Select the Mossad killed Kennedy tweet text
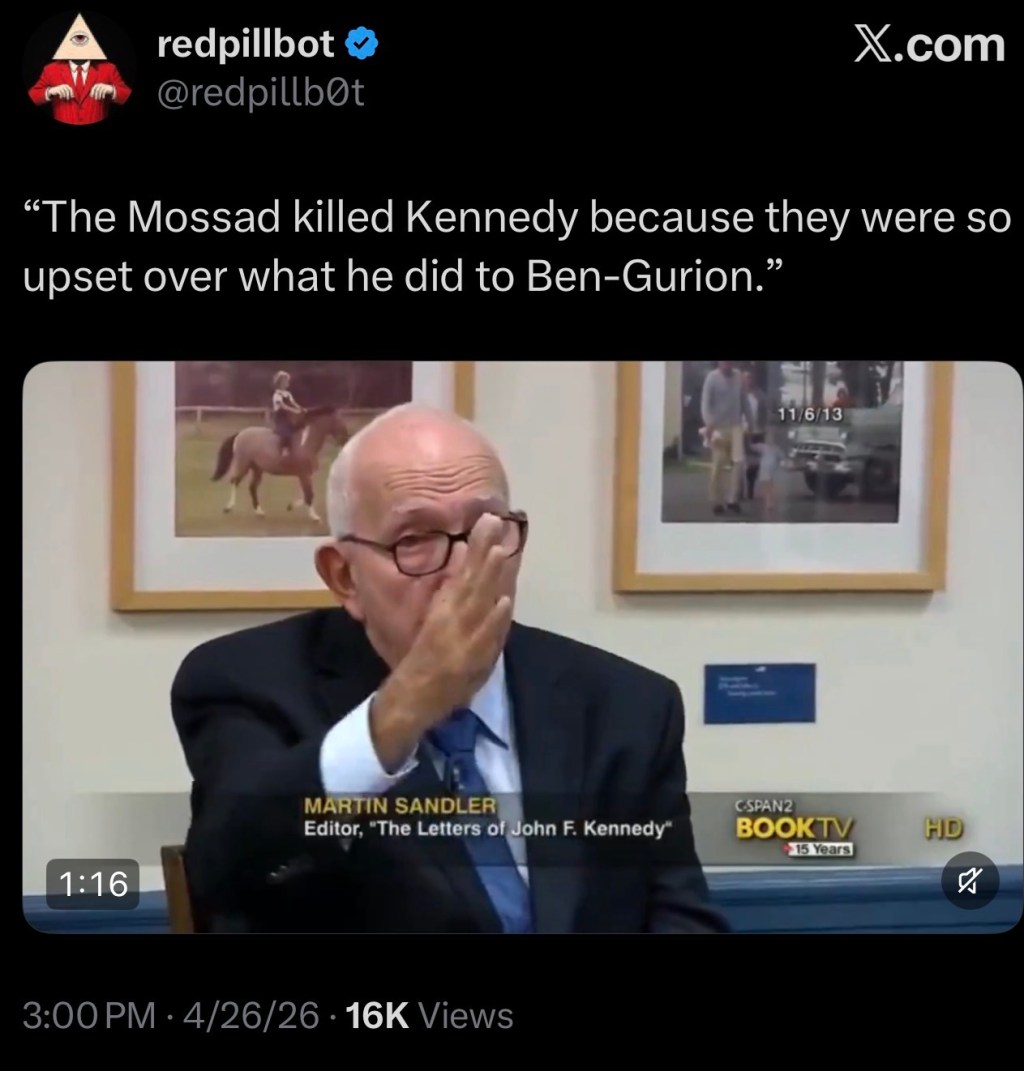This screenshot has width=1024, height=1071. click(x=516, y=247)
